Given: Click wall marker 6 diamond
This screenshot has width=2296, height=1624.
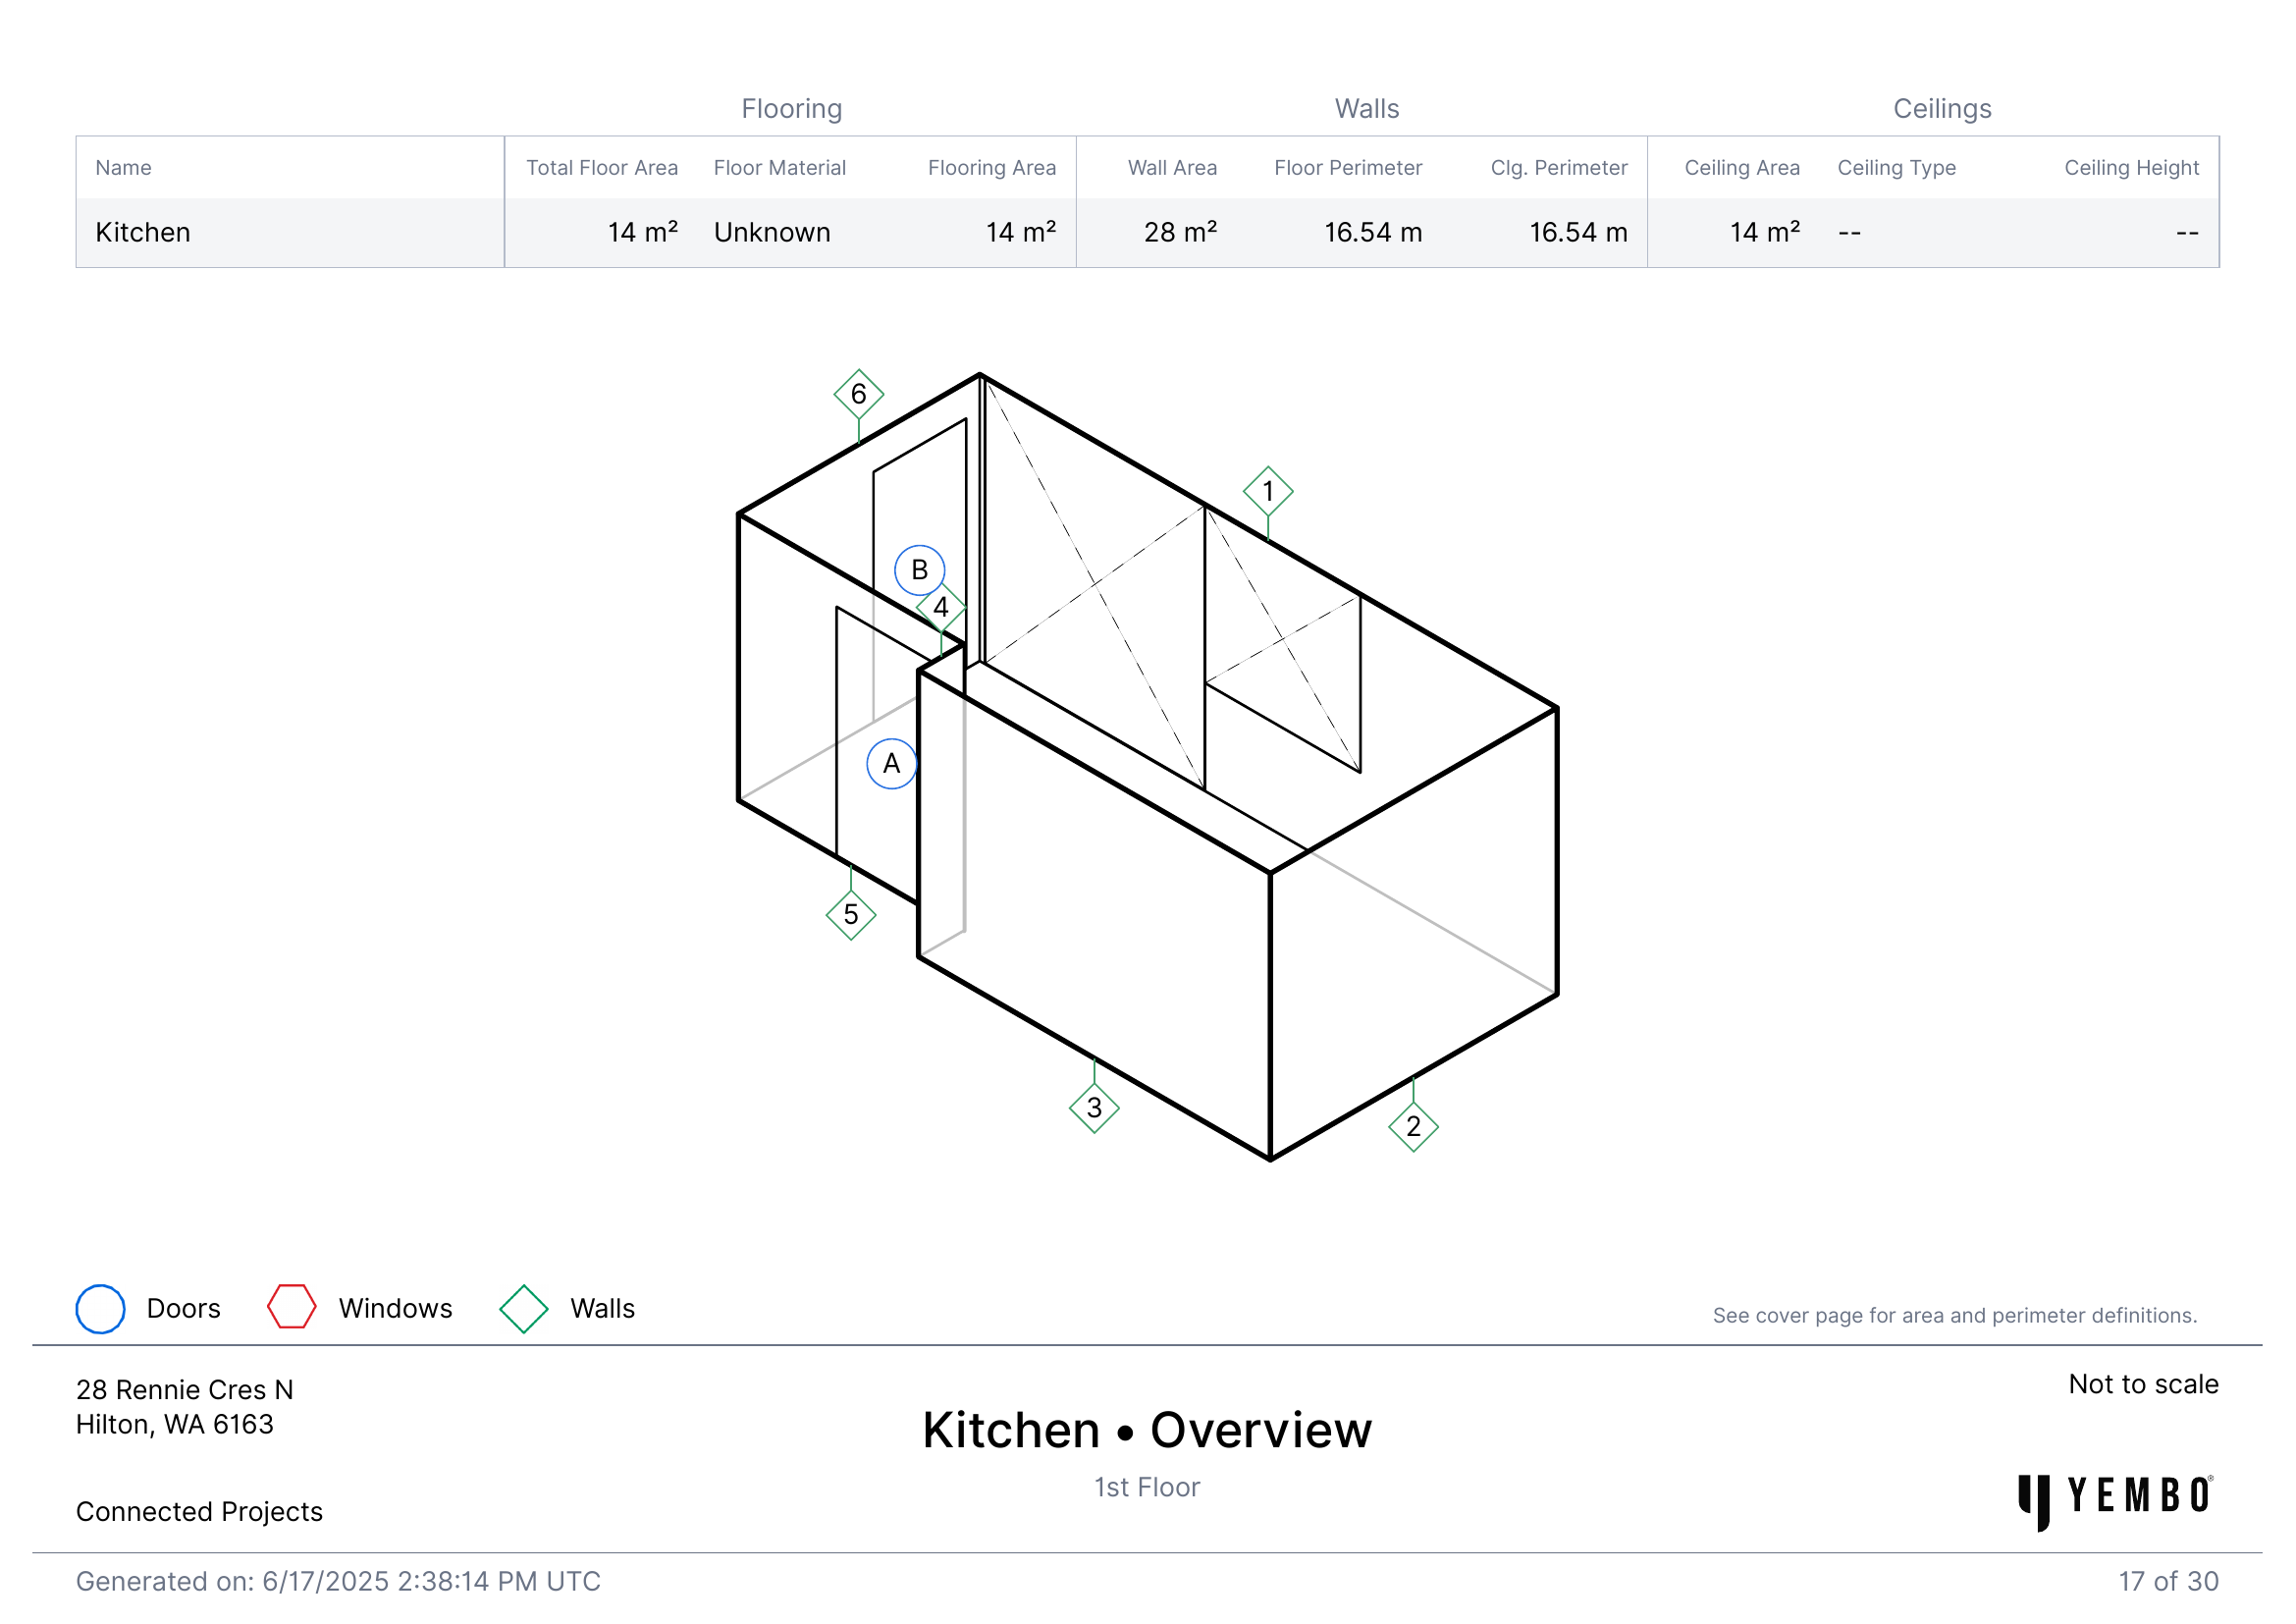Looking at the screenshot, I should point(858,394).
